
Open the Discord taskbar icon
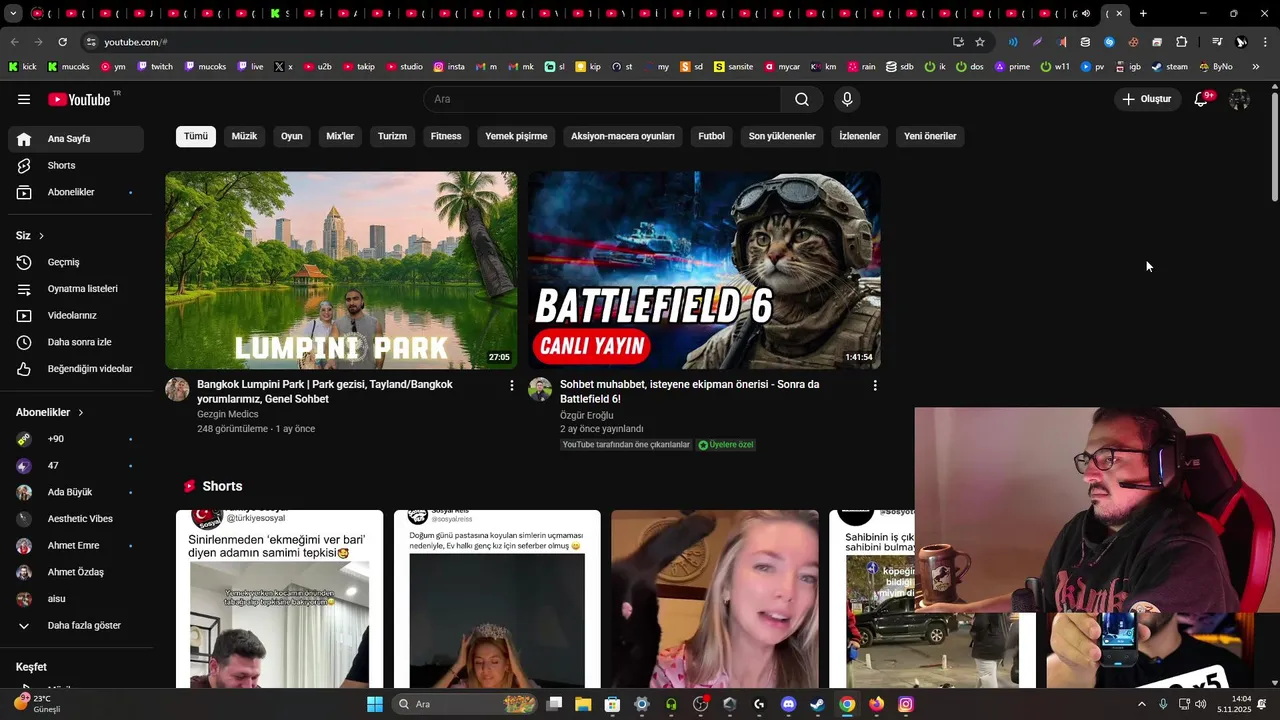(x=788, y=704)
